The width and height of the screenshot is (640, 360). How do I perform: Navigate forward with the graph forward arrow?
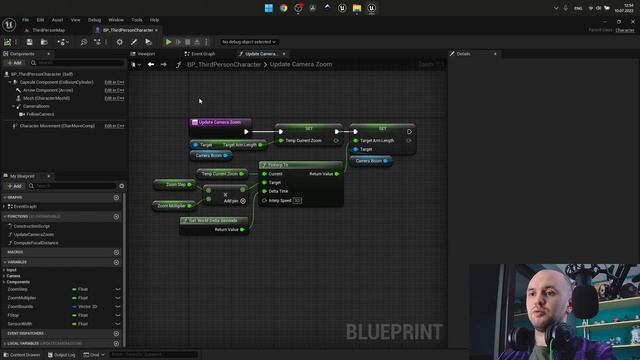(164, 64)
